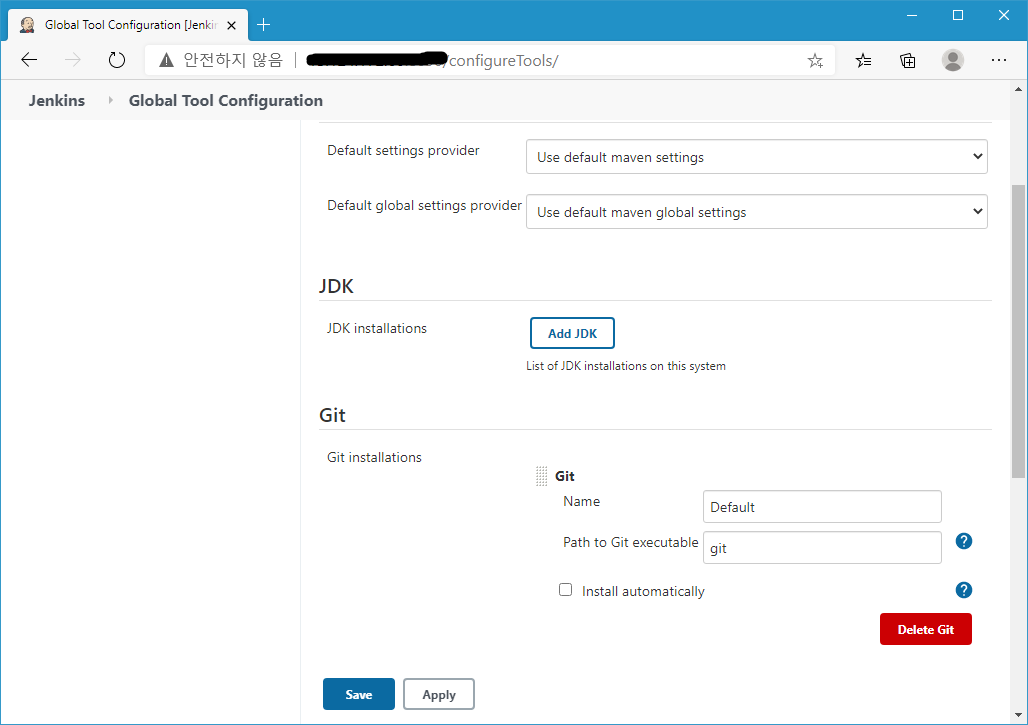This screenshot has width=1028, height=725.
Task: Click the Add JDK button
Action: pos(572,333)
